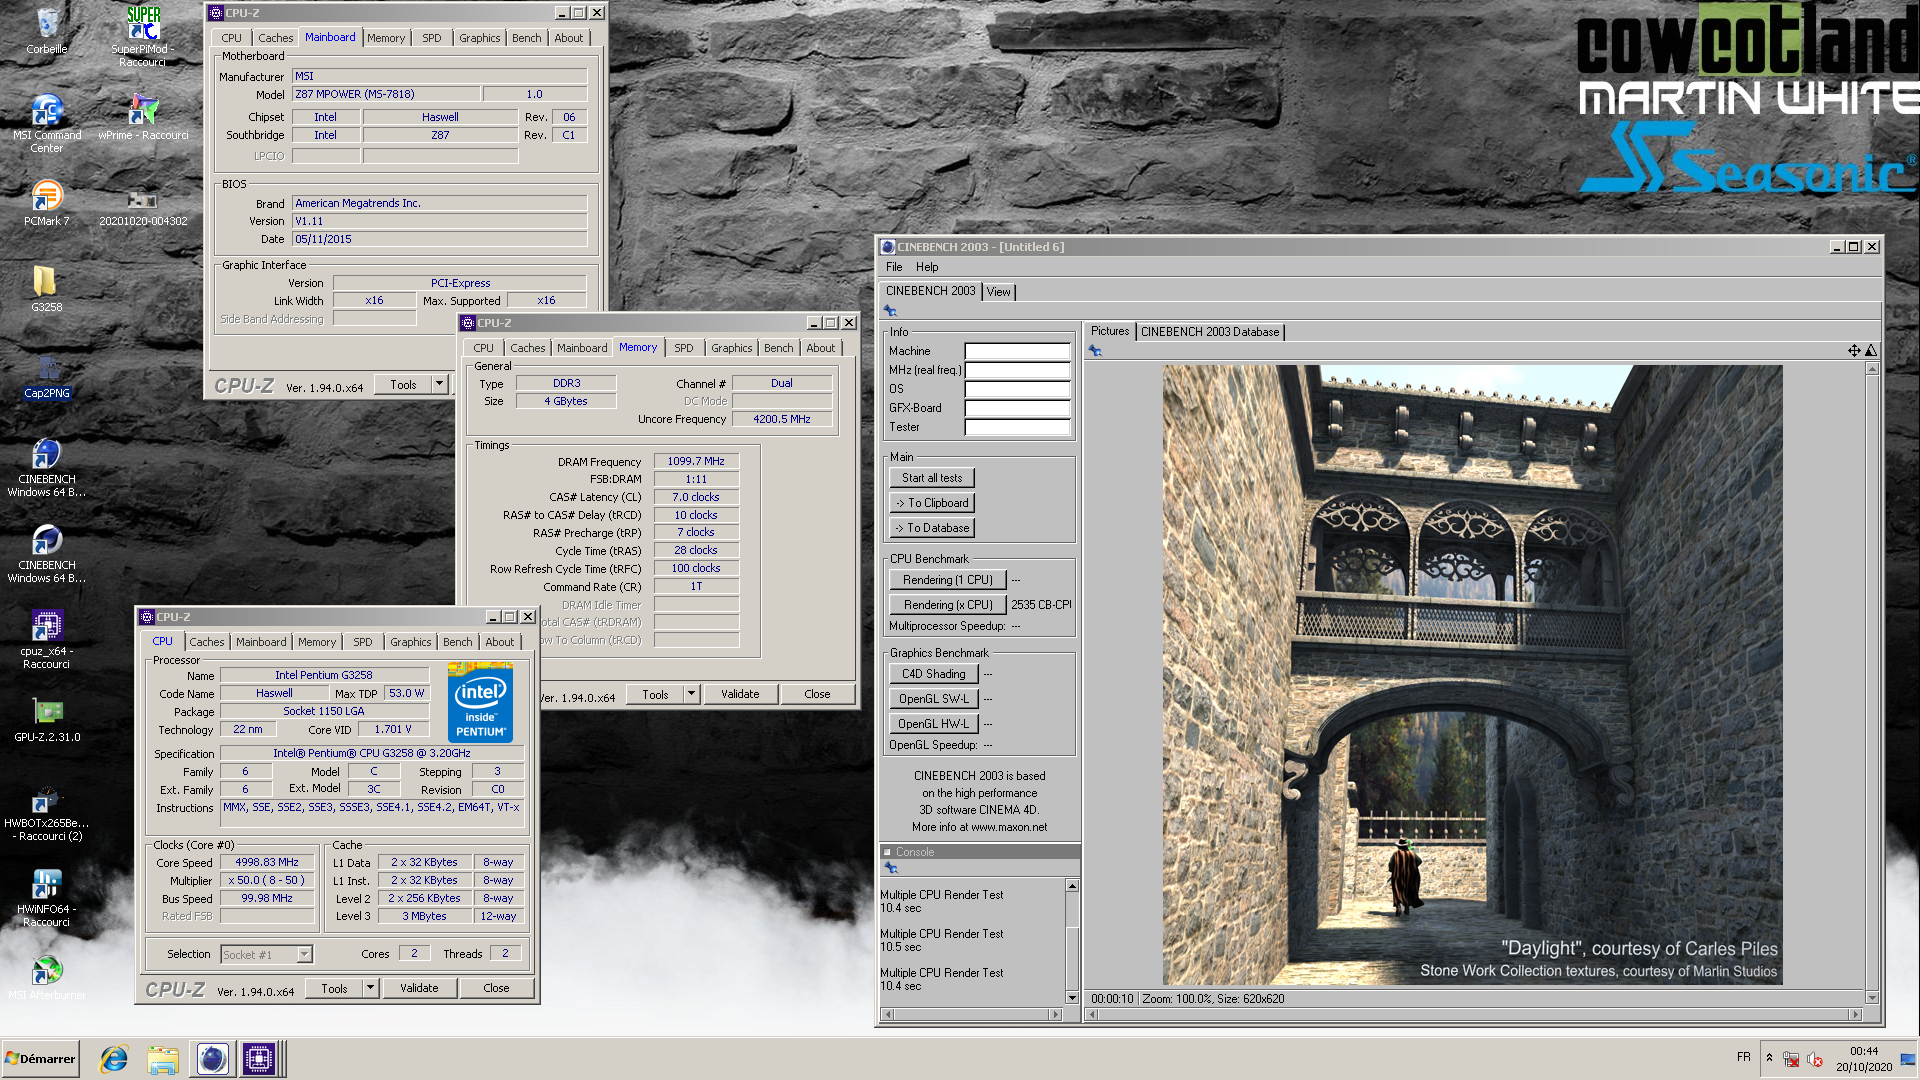Click the pin icon under the CINEBENCH 2003 tab
This screenshot has height=1080, width=1920.
890,311
